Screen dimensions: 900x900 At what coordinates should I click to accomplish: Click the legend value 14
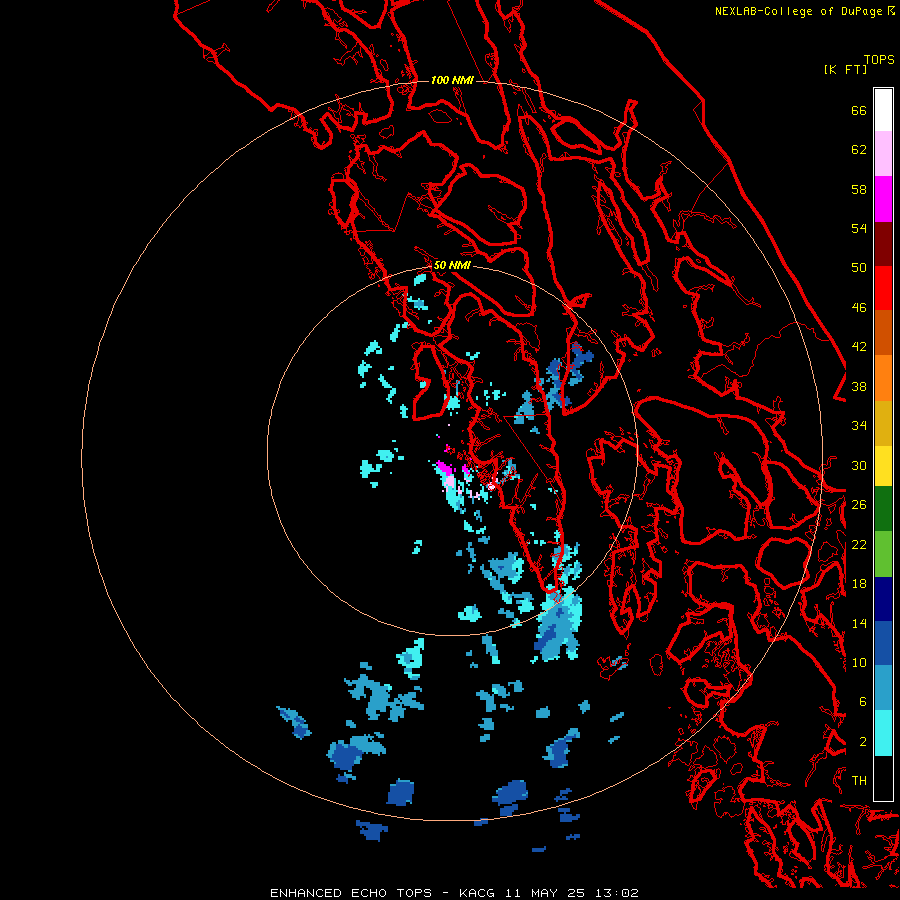[859, 623]
